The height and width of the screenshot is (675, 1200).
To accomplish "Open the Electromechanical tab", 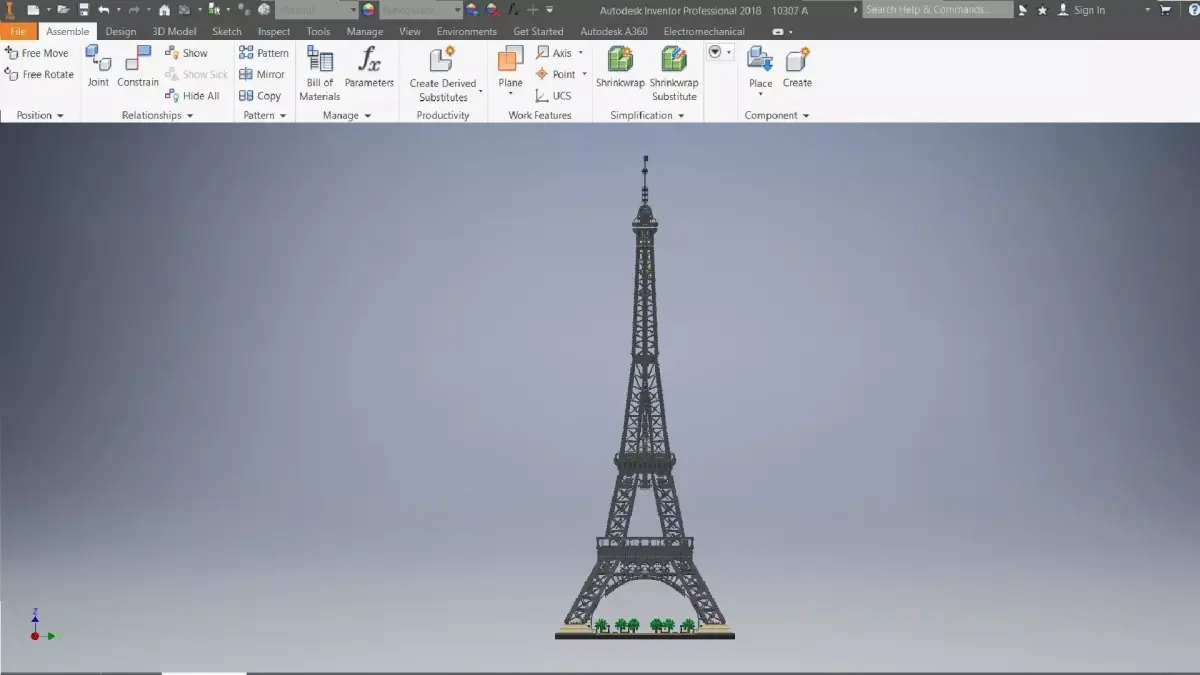I will pos(704,31).
